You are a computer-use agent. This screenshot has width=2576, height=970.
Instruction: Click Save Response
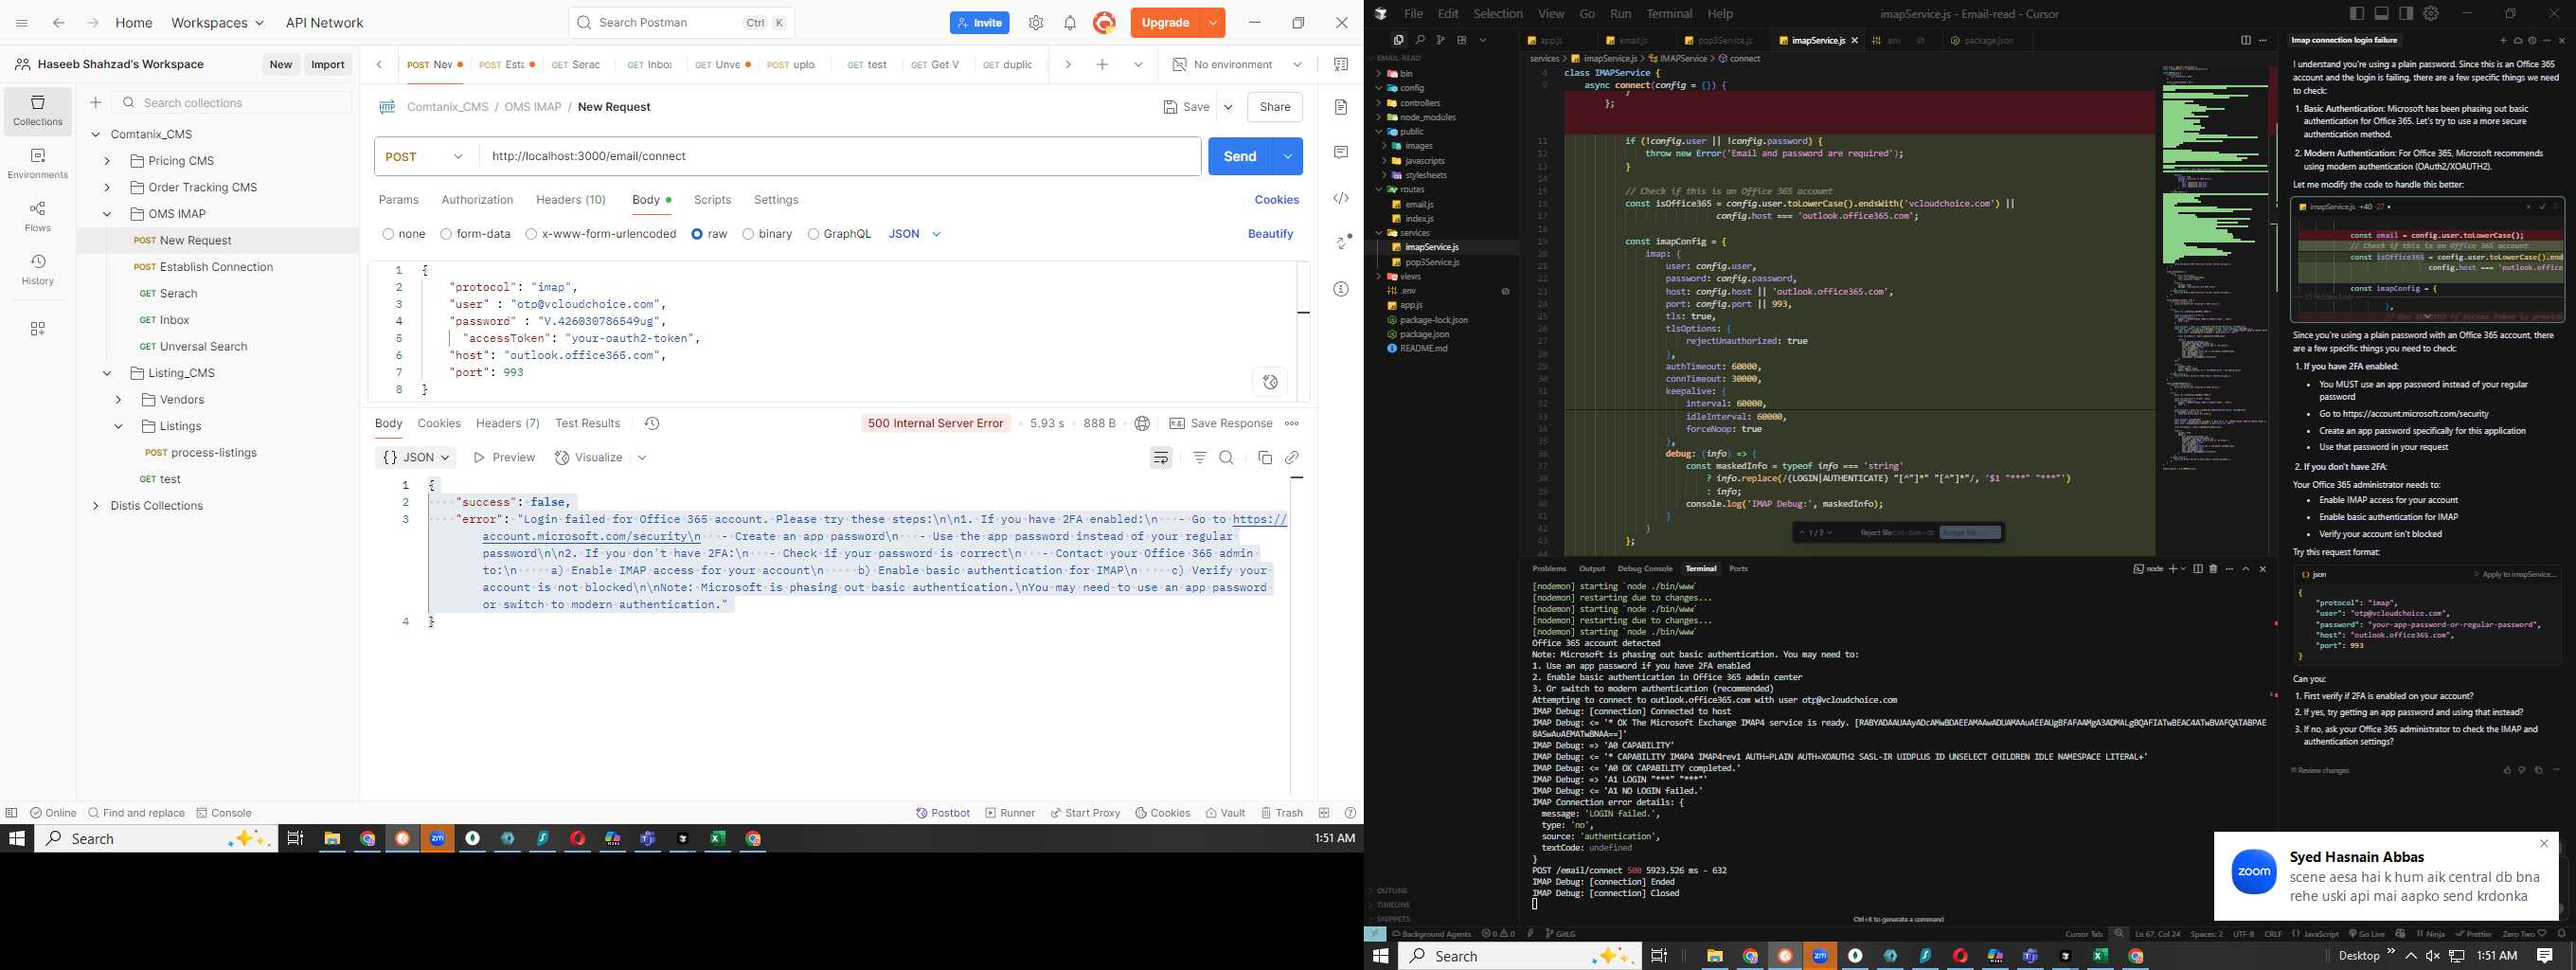1221,424
